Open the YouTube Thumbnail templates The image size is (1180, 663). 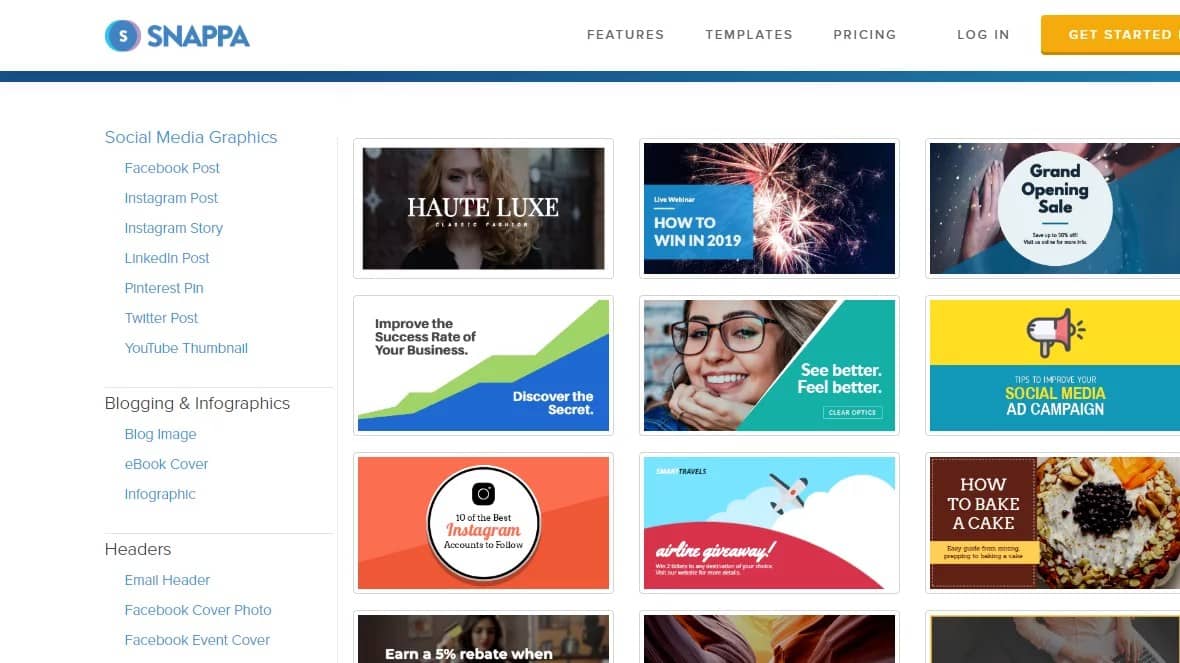[186, 348]
